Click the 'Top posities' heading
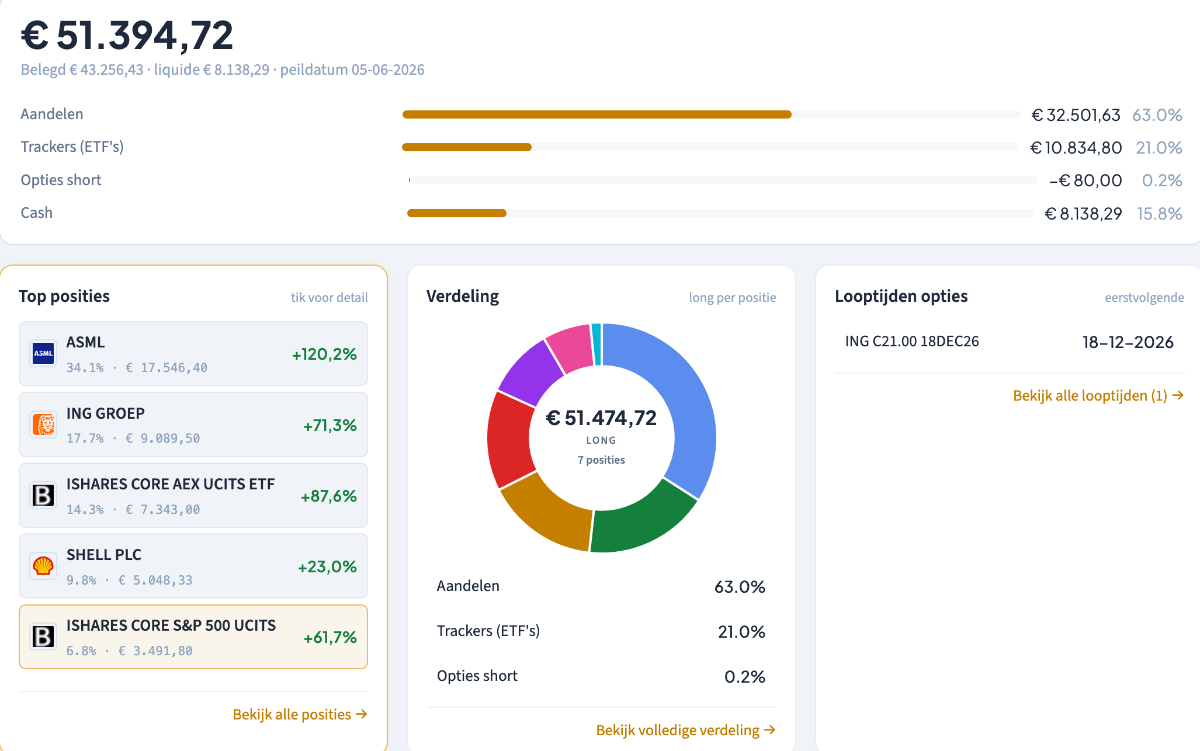Image resolution: width=1200 pixels, height=751 pixels. (x=64, y=296)
